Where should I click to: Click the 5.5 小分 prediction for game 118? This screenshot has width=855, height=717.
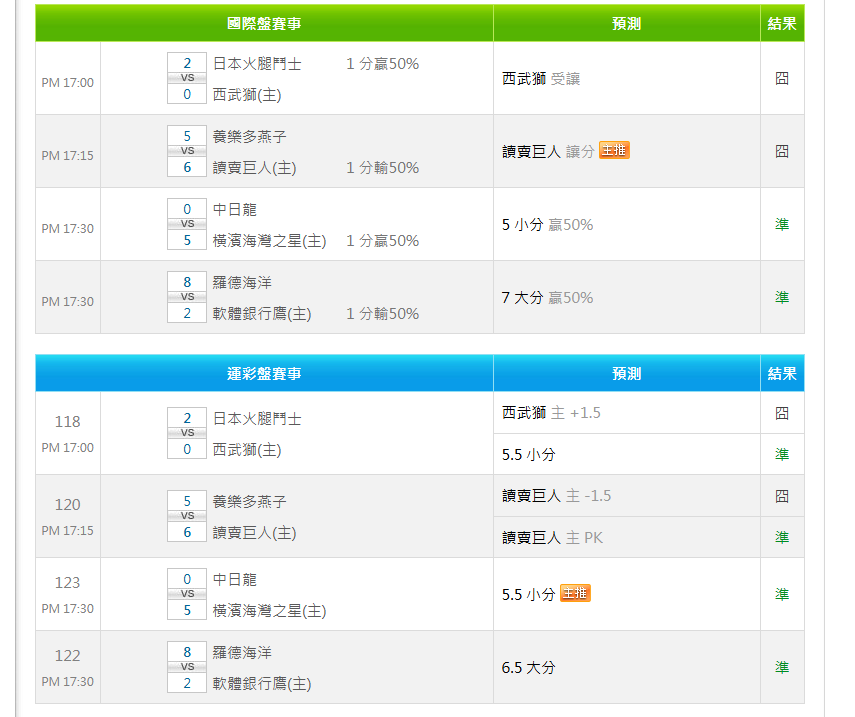[x=528, y=454]
